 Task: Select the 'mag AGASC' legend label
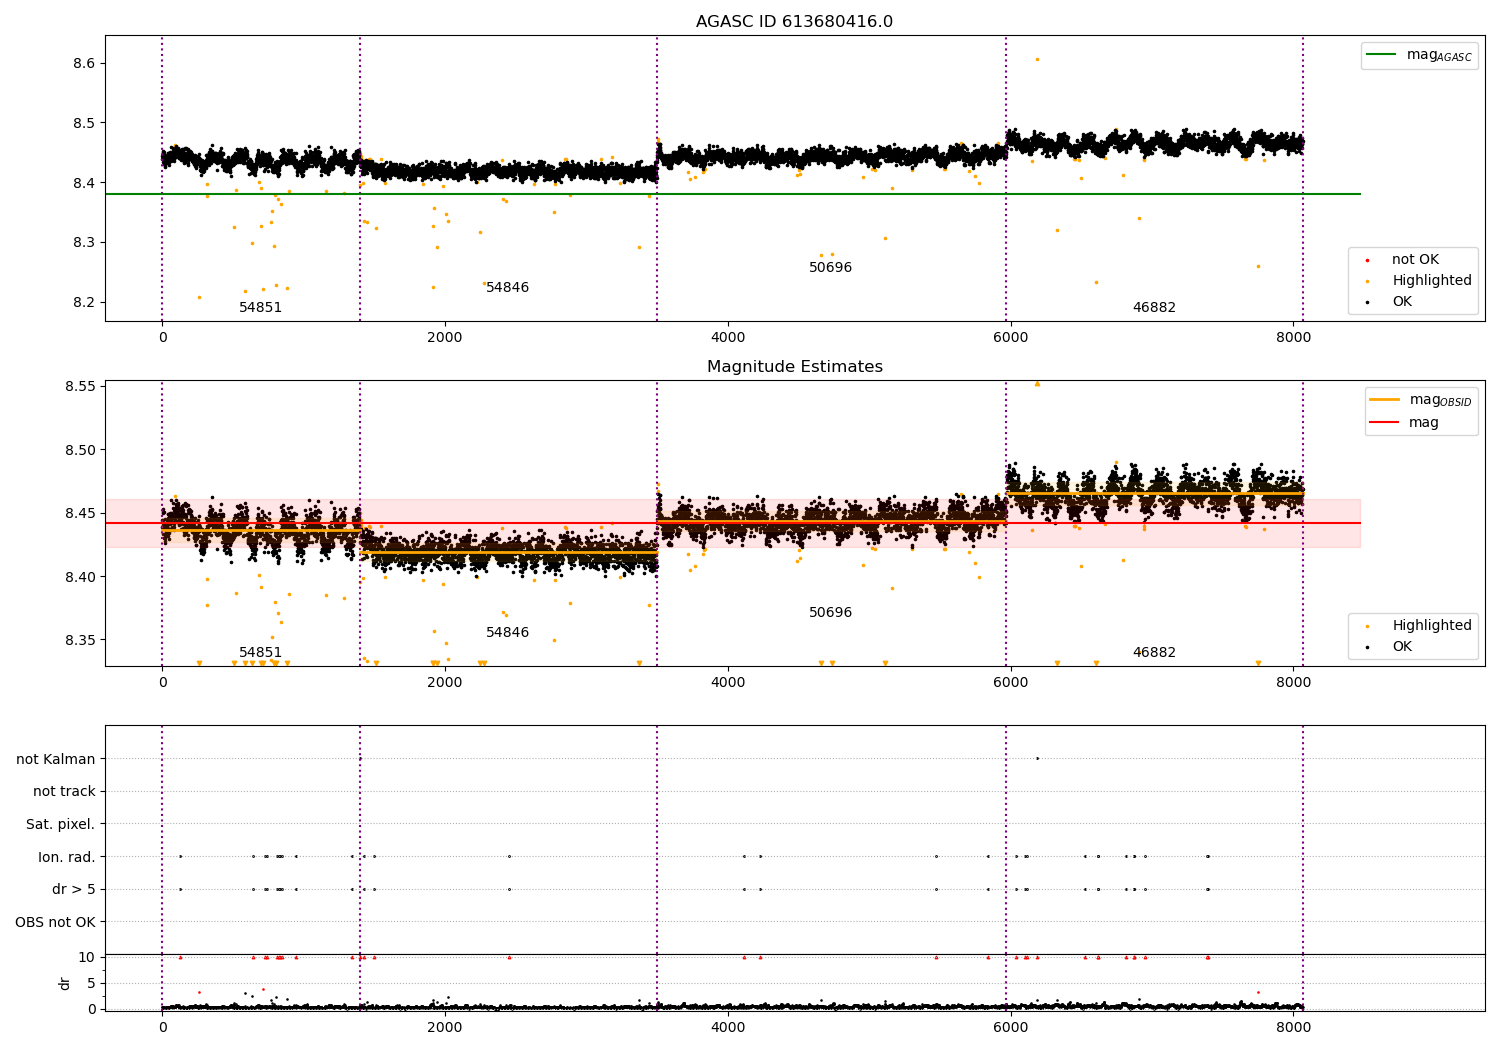tap(1439, 56)
